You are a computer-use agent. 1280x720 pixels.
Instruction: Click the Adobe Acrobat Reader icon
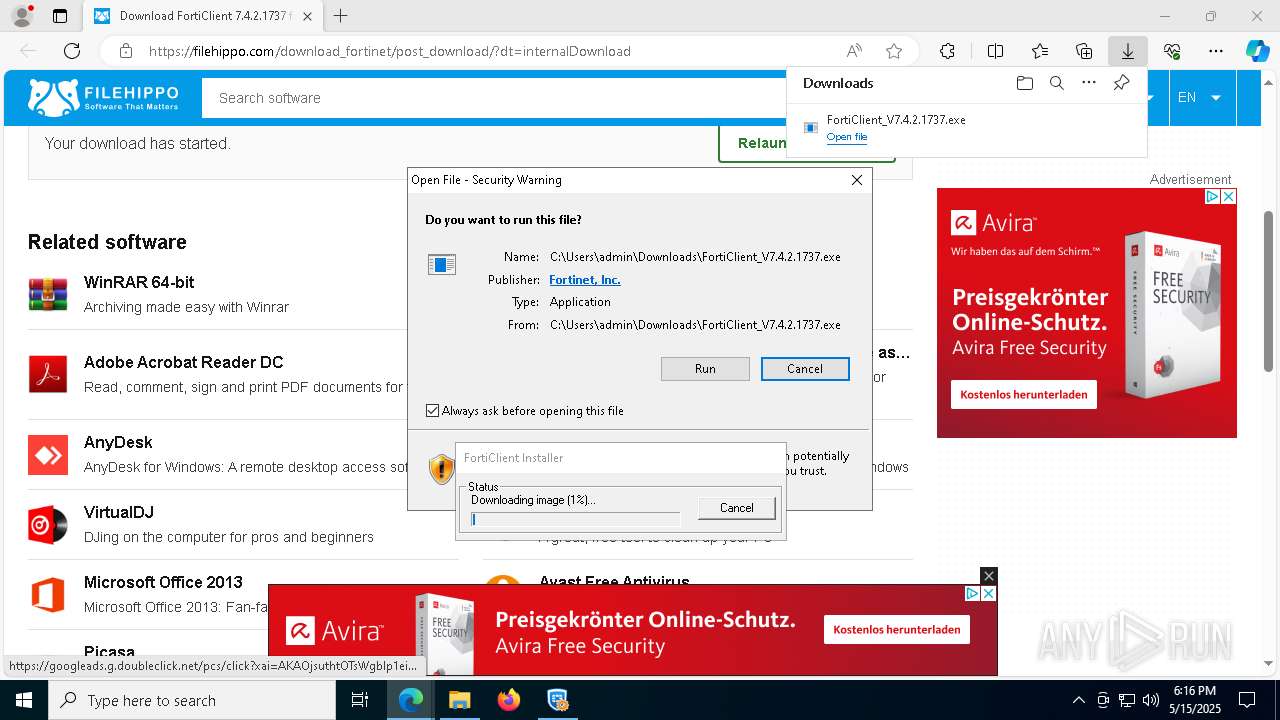coord(48,374)
